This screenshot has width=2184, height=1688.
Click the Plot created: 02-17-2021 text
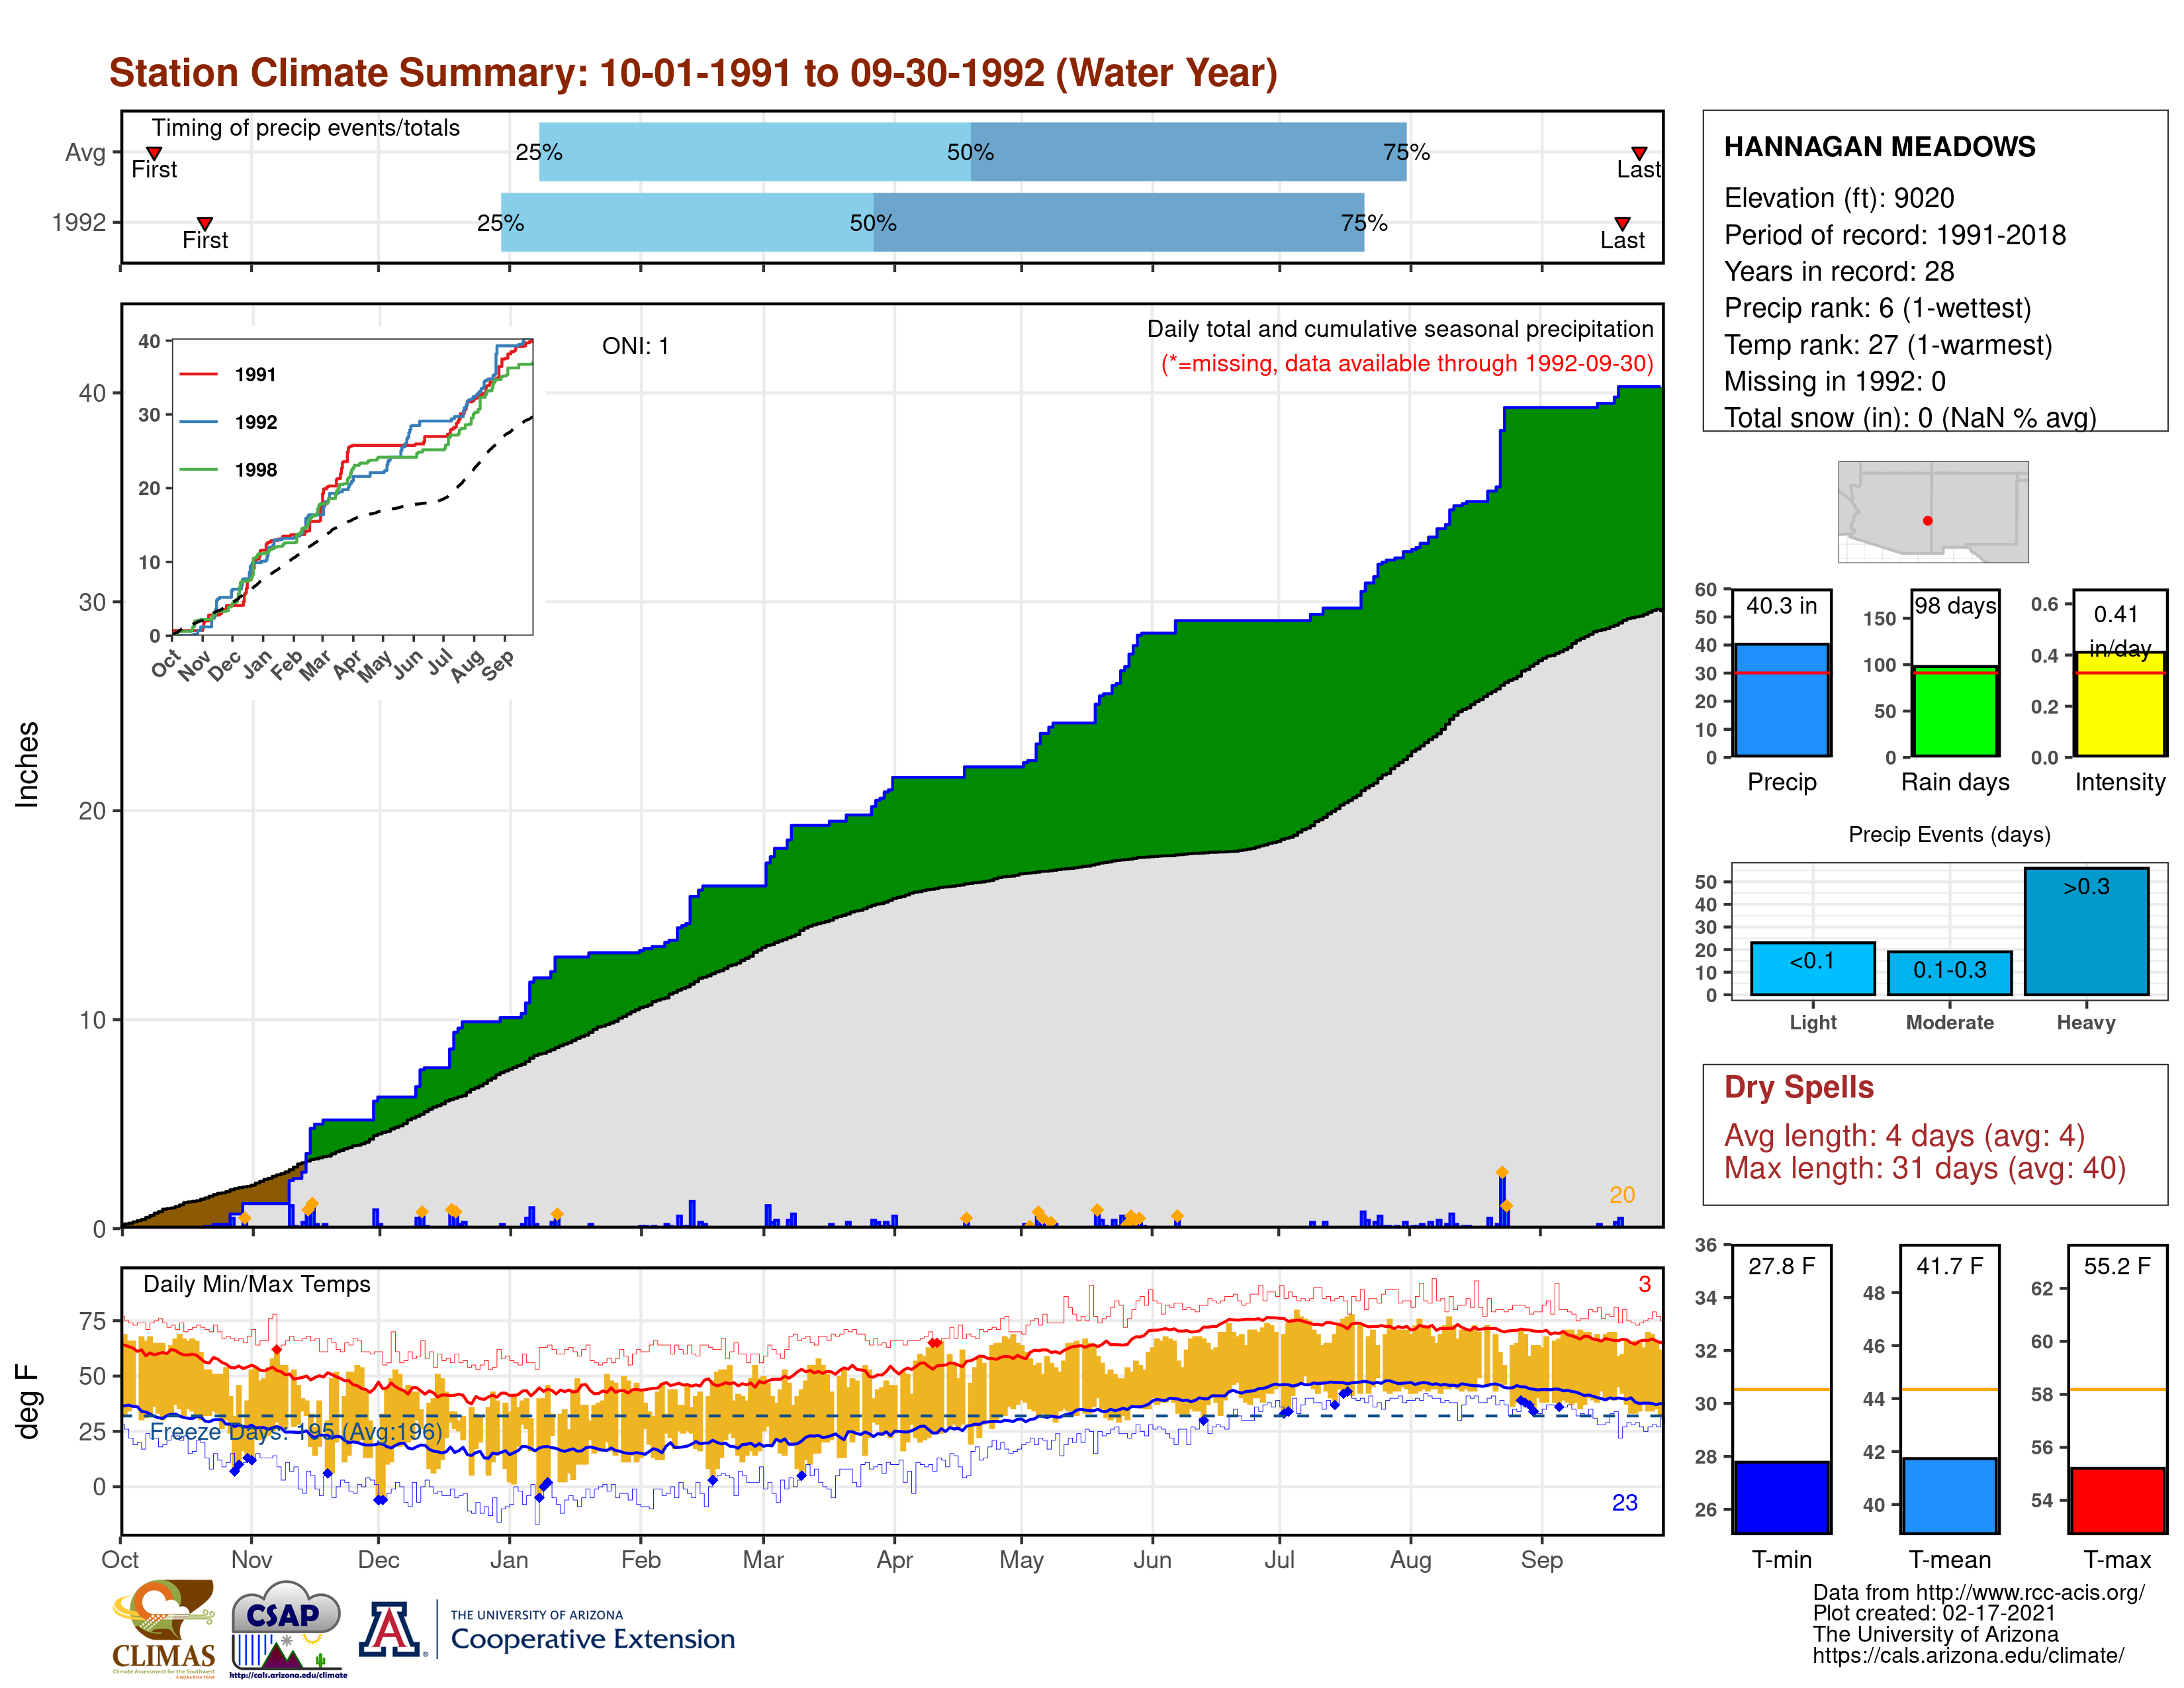click(1934, 1613)
